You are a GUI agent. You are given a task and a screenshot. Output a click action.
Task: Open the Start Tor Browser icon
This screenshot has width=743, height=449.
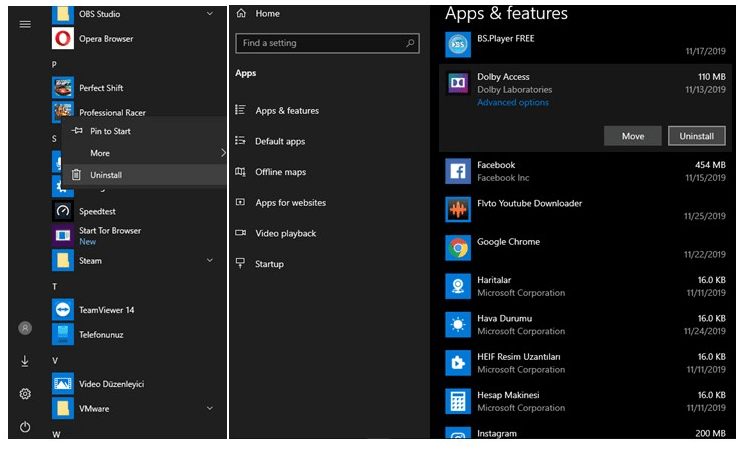(x=63, y=236)
